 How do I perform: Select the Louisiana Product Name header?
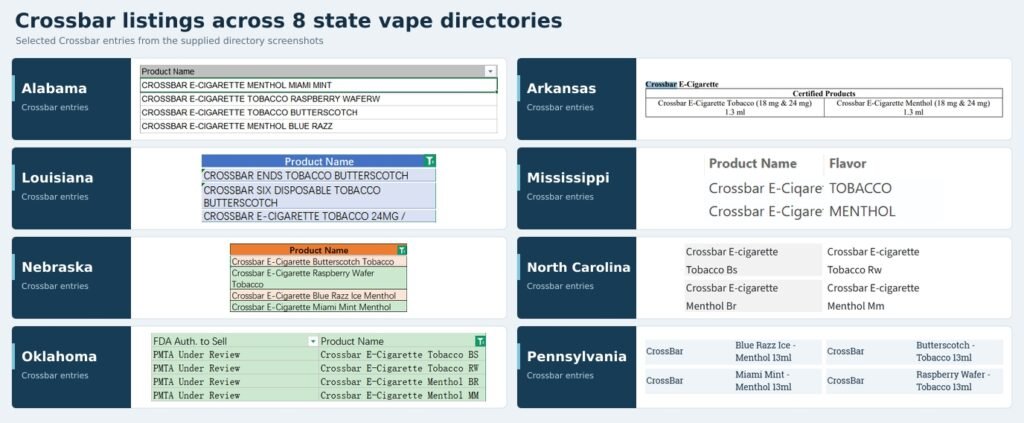pos(319,161)
